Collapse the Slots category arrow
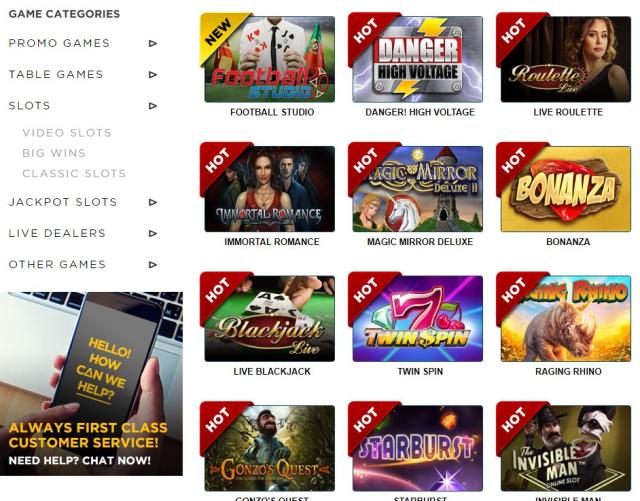Image resolution: width=640 pixels, height=501 pixels. pos(153,106)
